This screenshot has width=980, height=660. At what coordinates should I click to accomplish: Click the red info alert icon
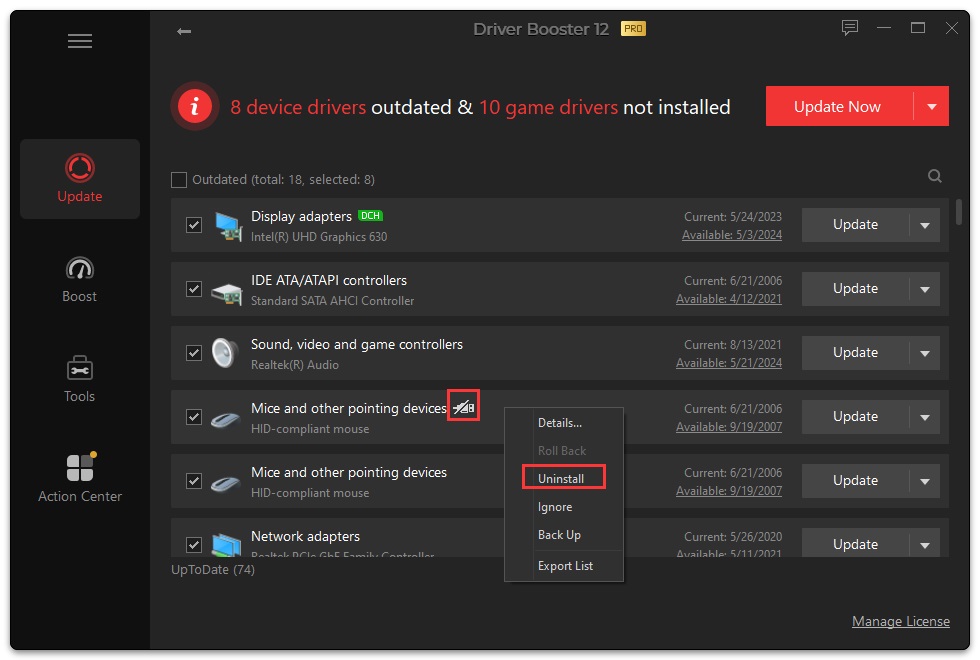point(195,106)
